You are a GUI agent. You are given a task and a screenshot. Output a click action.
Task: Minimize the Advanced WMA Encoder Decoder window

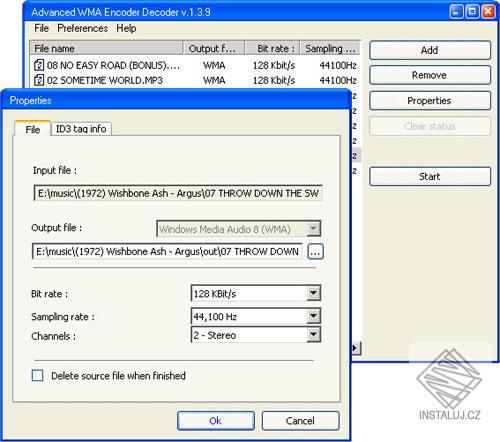click(456, 11)
